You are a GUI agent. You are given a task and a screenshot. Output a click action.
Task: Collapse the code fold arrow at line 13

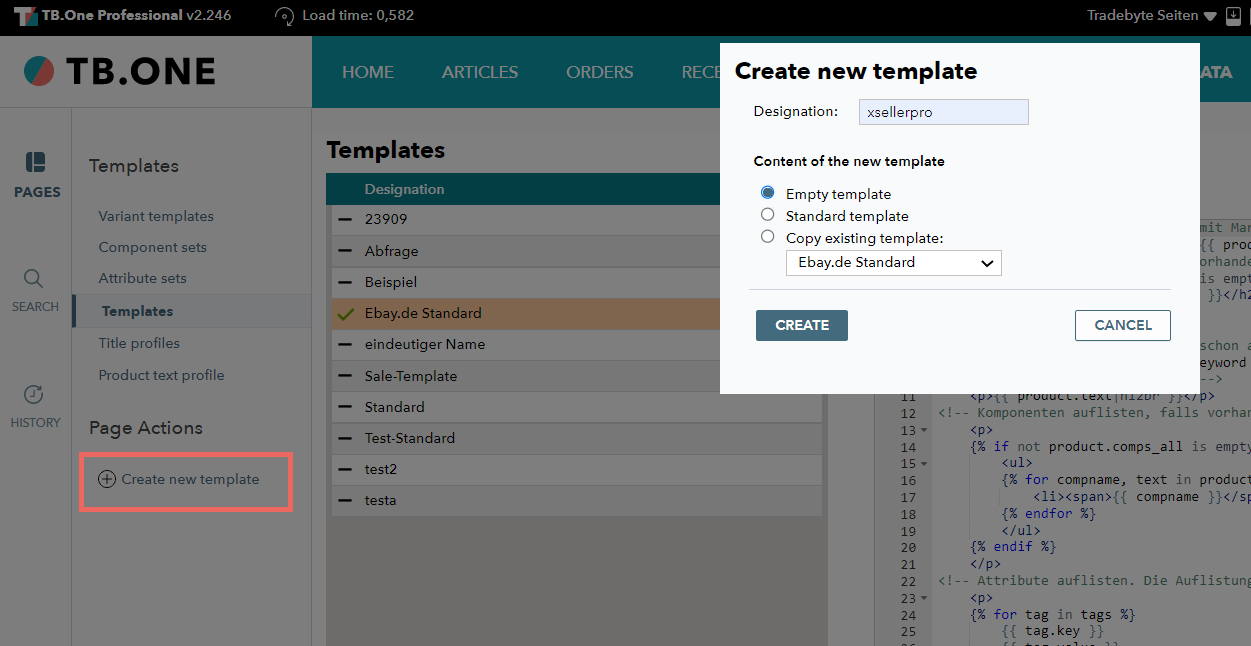coord(925,430)
